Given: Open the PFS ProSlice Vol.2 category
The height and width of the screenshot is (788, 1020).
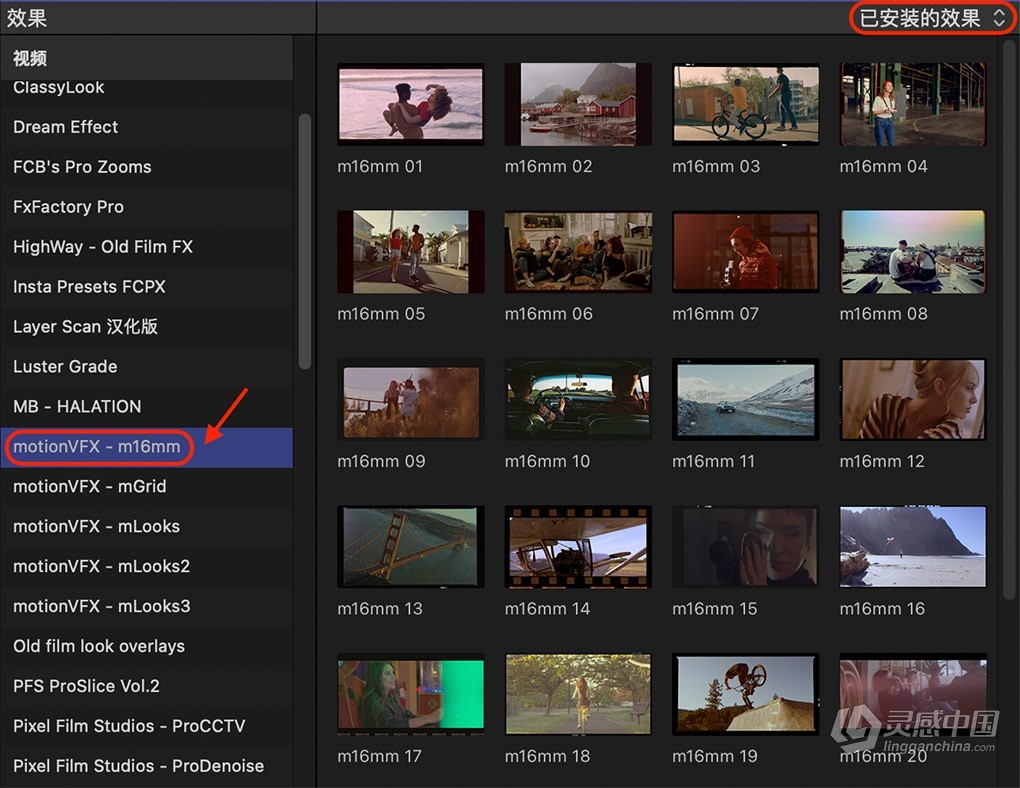Looking at the screenshot, I should 146,686.
